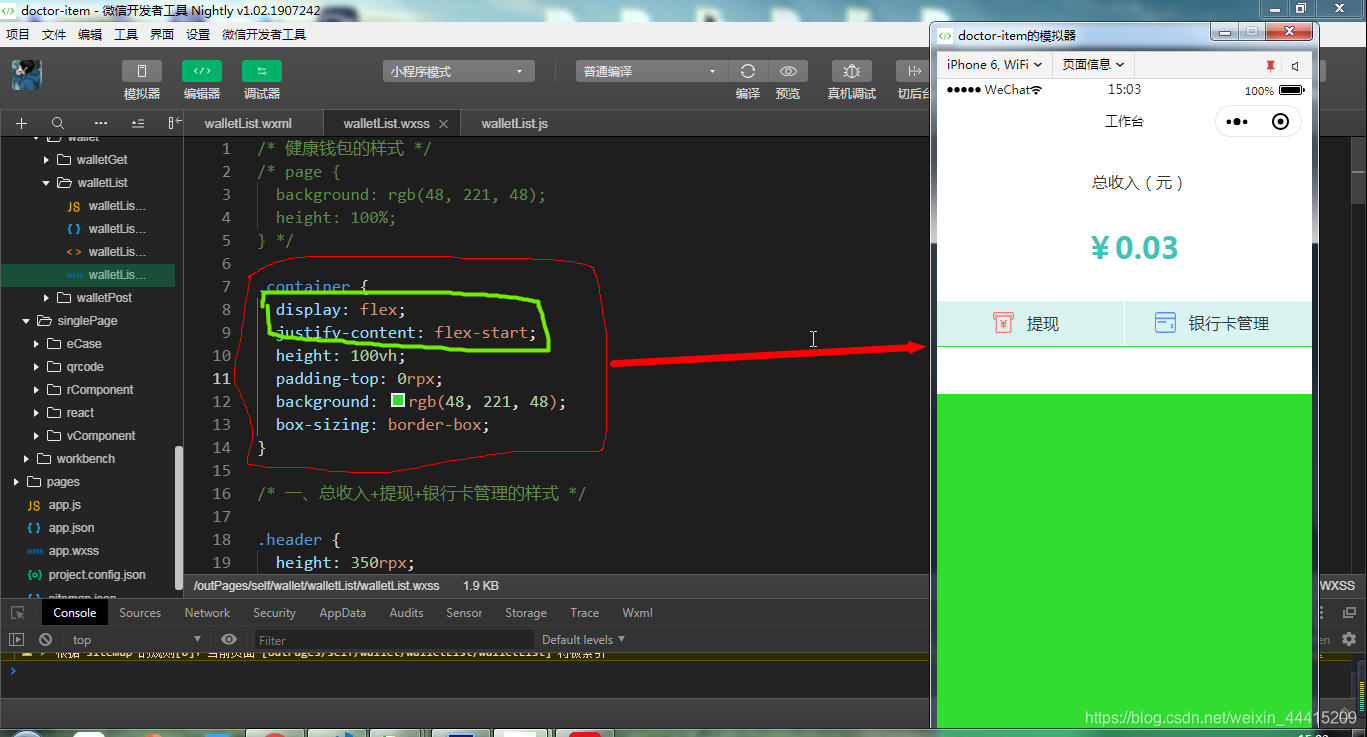Open the Default levels dropdown

(583, 639)
